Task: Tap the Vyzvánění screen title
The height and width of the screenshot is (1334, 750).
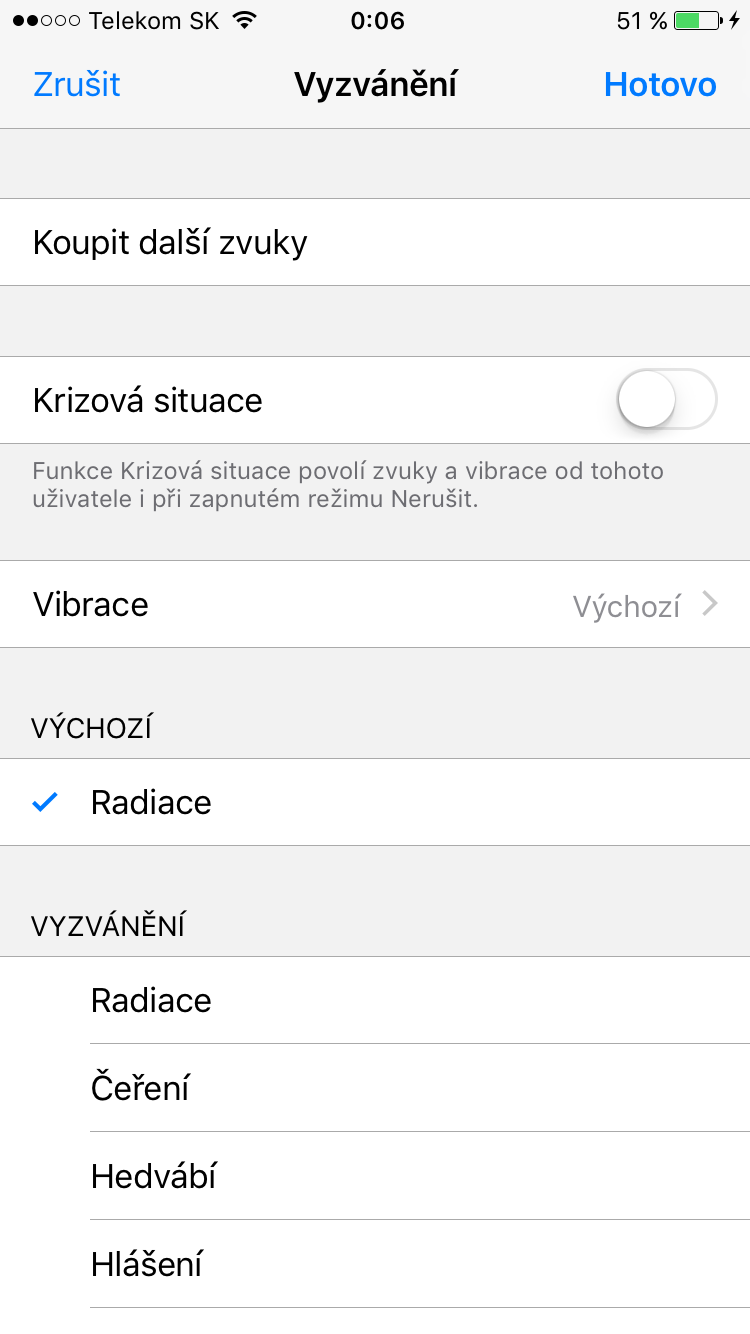Action: click(375, 85)
